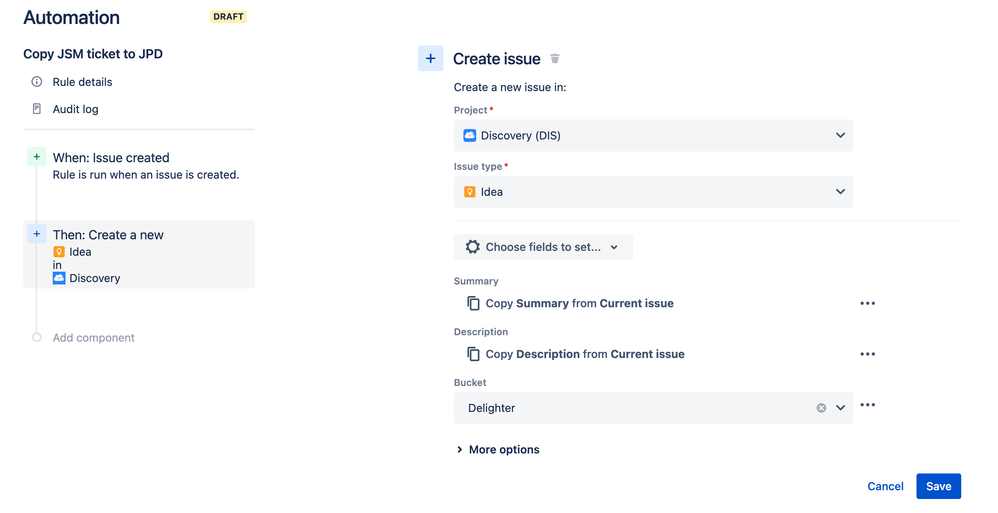Click the Rule details info icon

37,82
